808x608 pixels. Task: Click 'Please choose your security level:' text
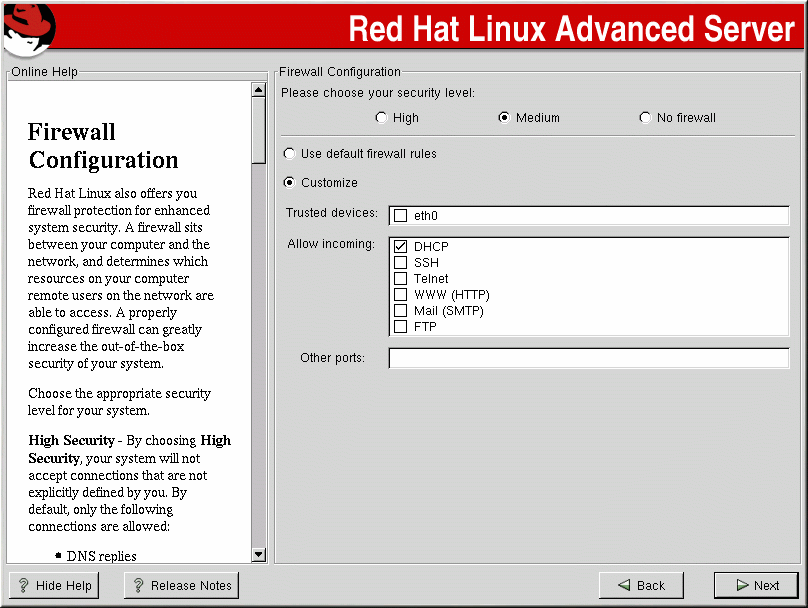[x=378, y=93]
